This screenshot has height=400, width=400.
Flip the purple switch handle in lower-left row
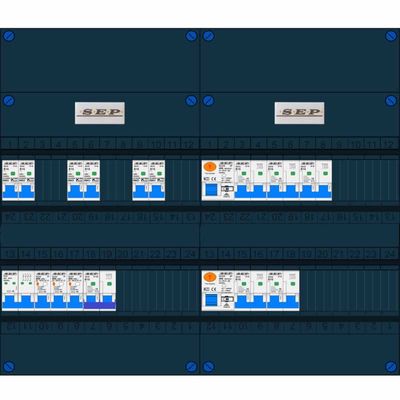pyautogui.click(x=99, y=305)
